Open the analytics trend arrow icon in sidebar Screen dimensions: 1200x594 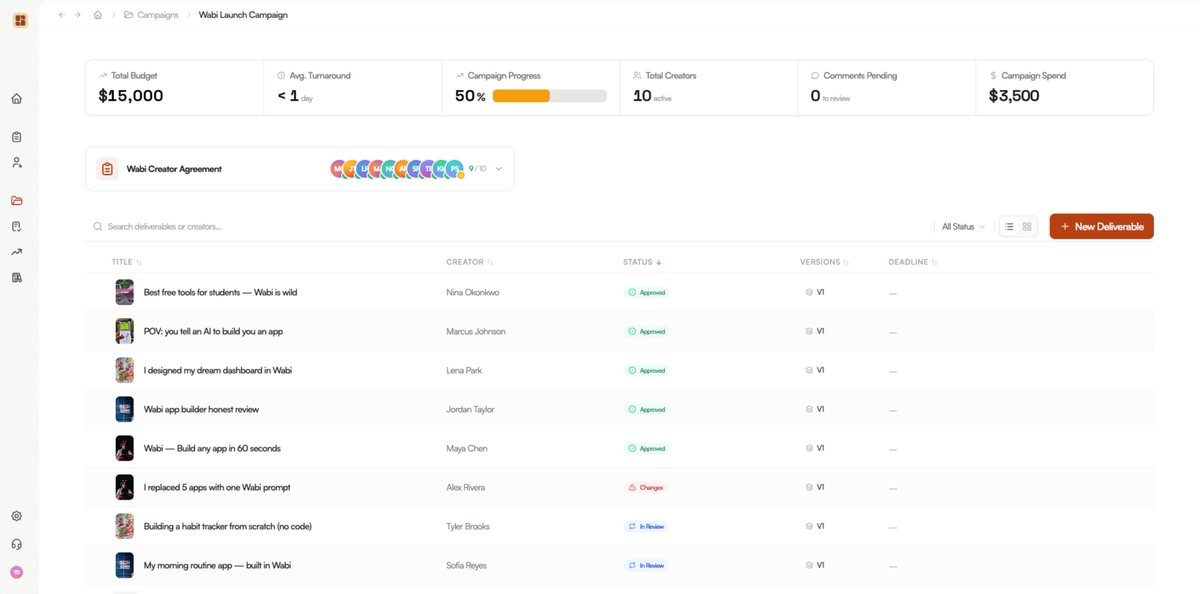click(x=17, y=252)
